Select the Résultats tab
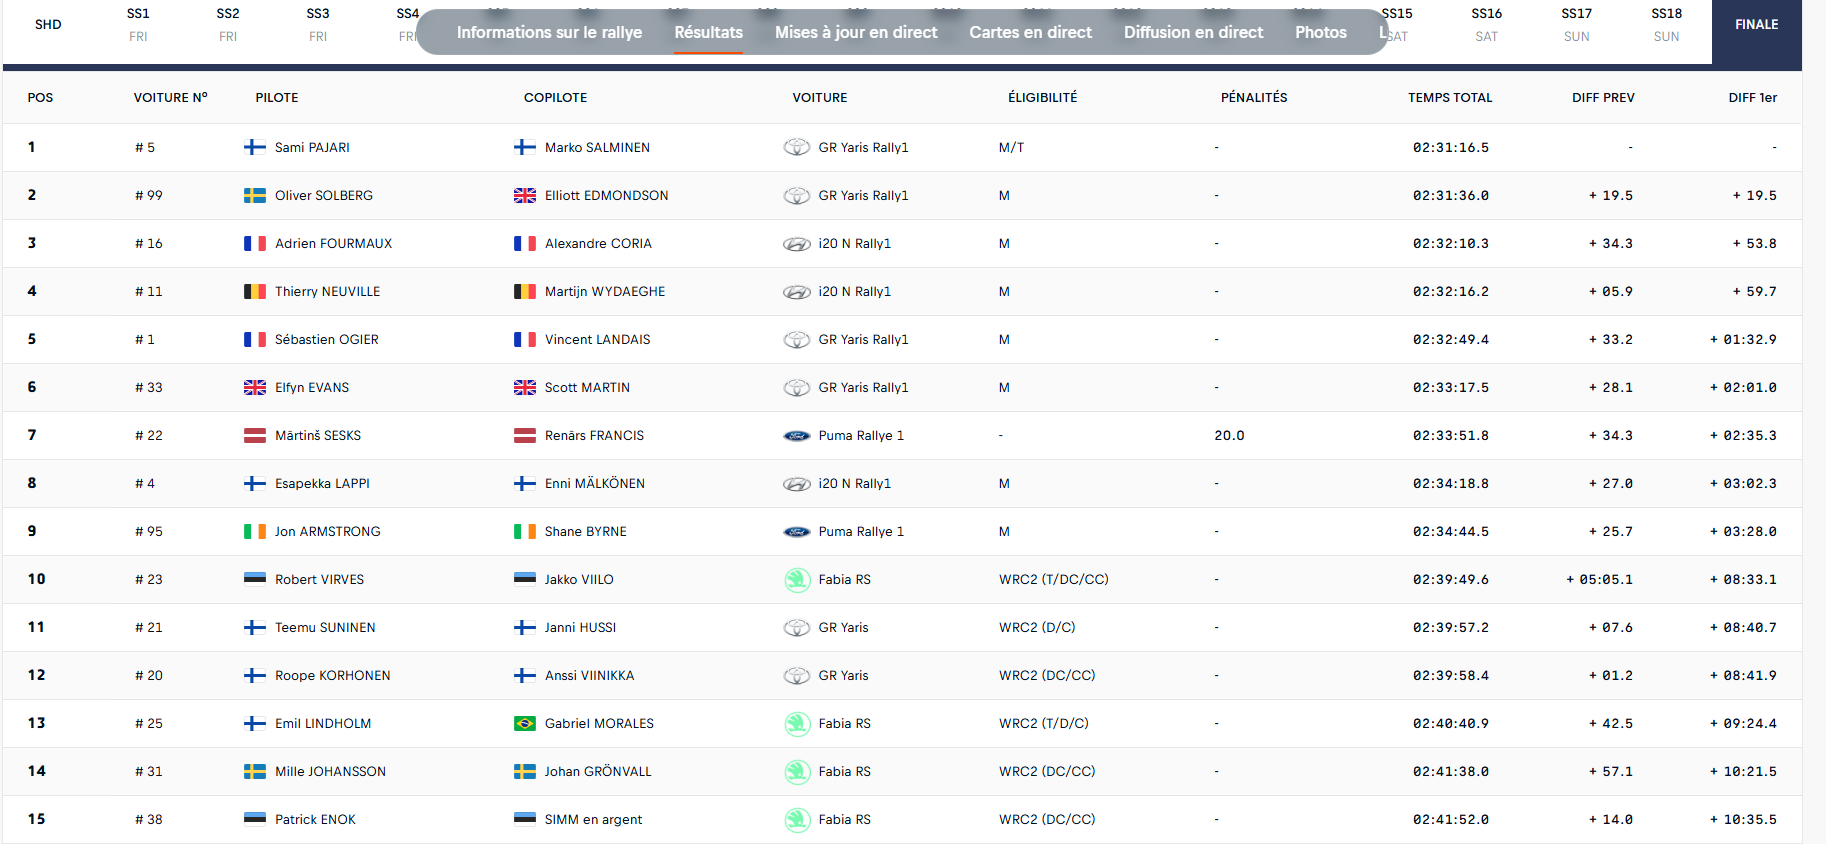The width and height of the screenshot is (1826, 844). point(708,32)
